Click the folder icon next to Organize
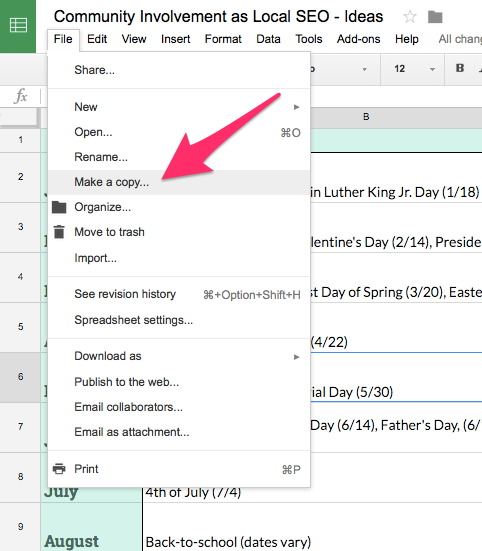The height and width of the screenshot is (551, 482). click(x=59, y=207)
